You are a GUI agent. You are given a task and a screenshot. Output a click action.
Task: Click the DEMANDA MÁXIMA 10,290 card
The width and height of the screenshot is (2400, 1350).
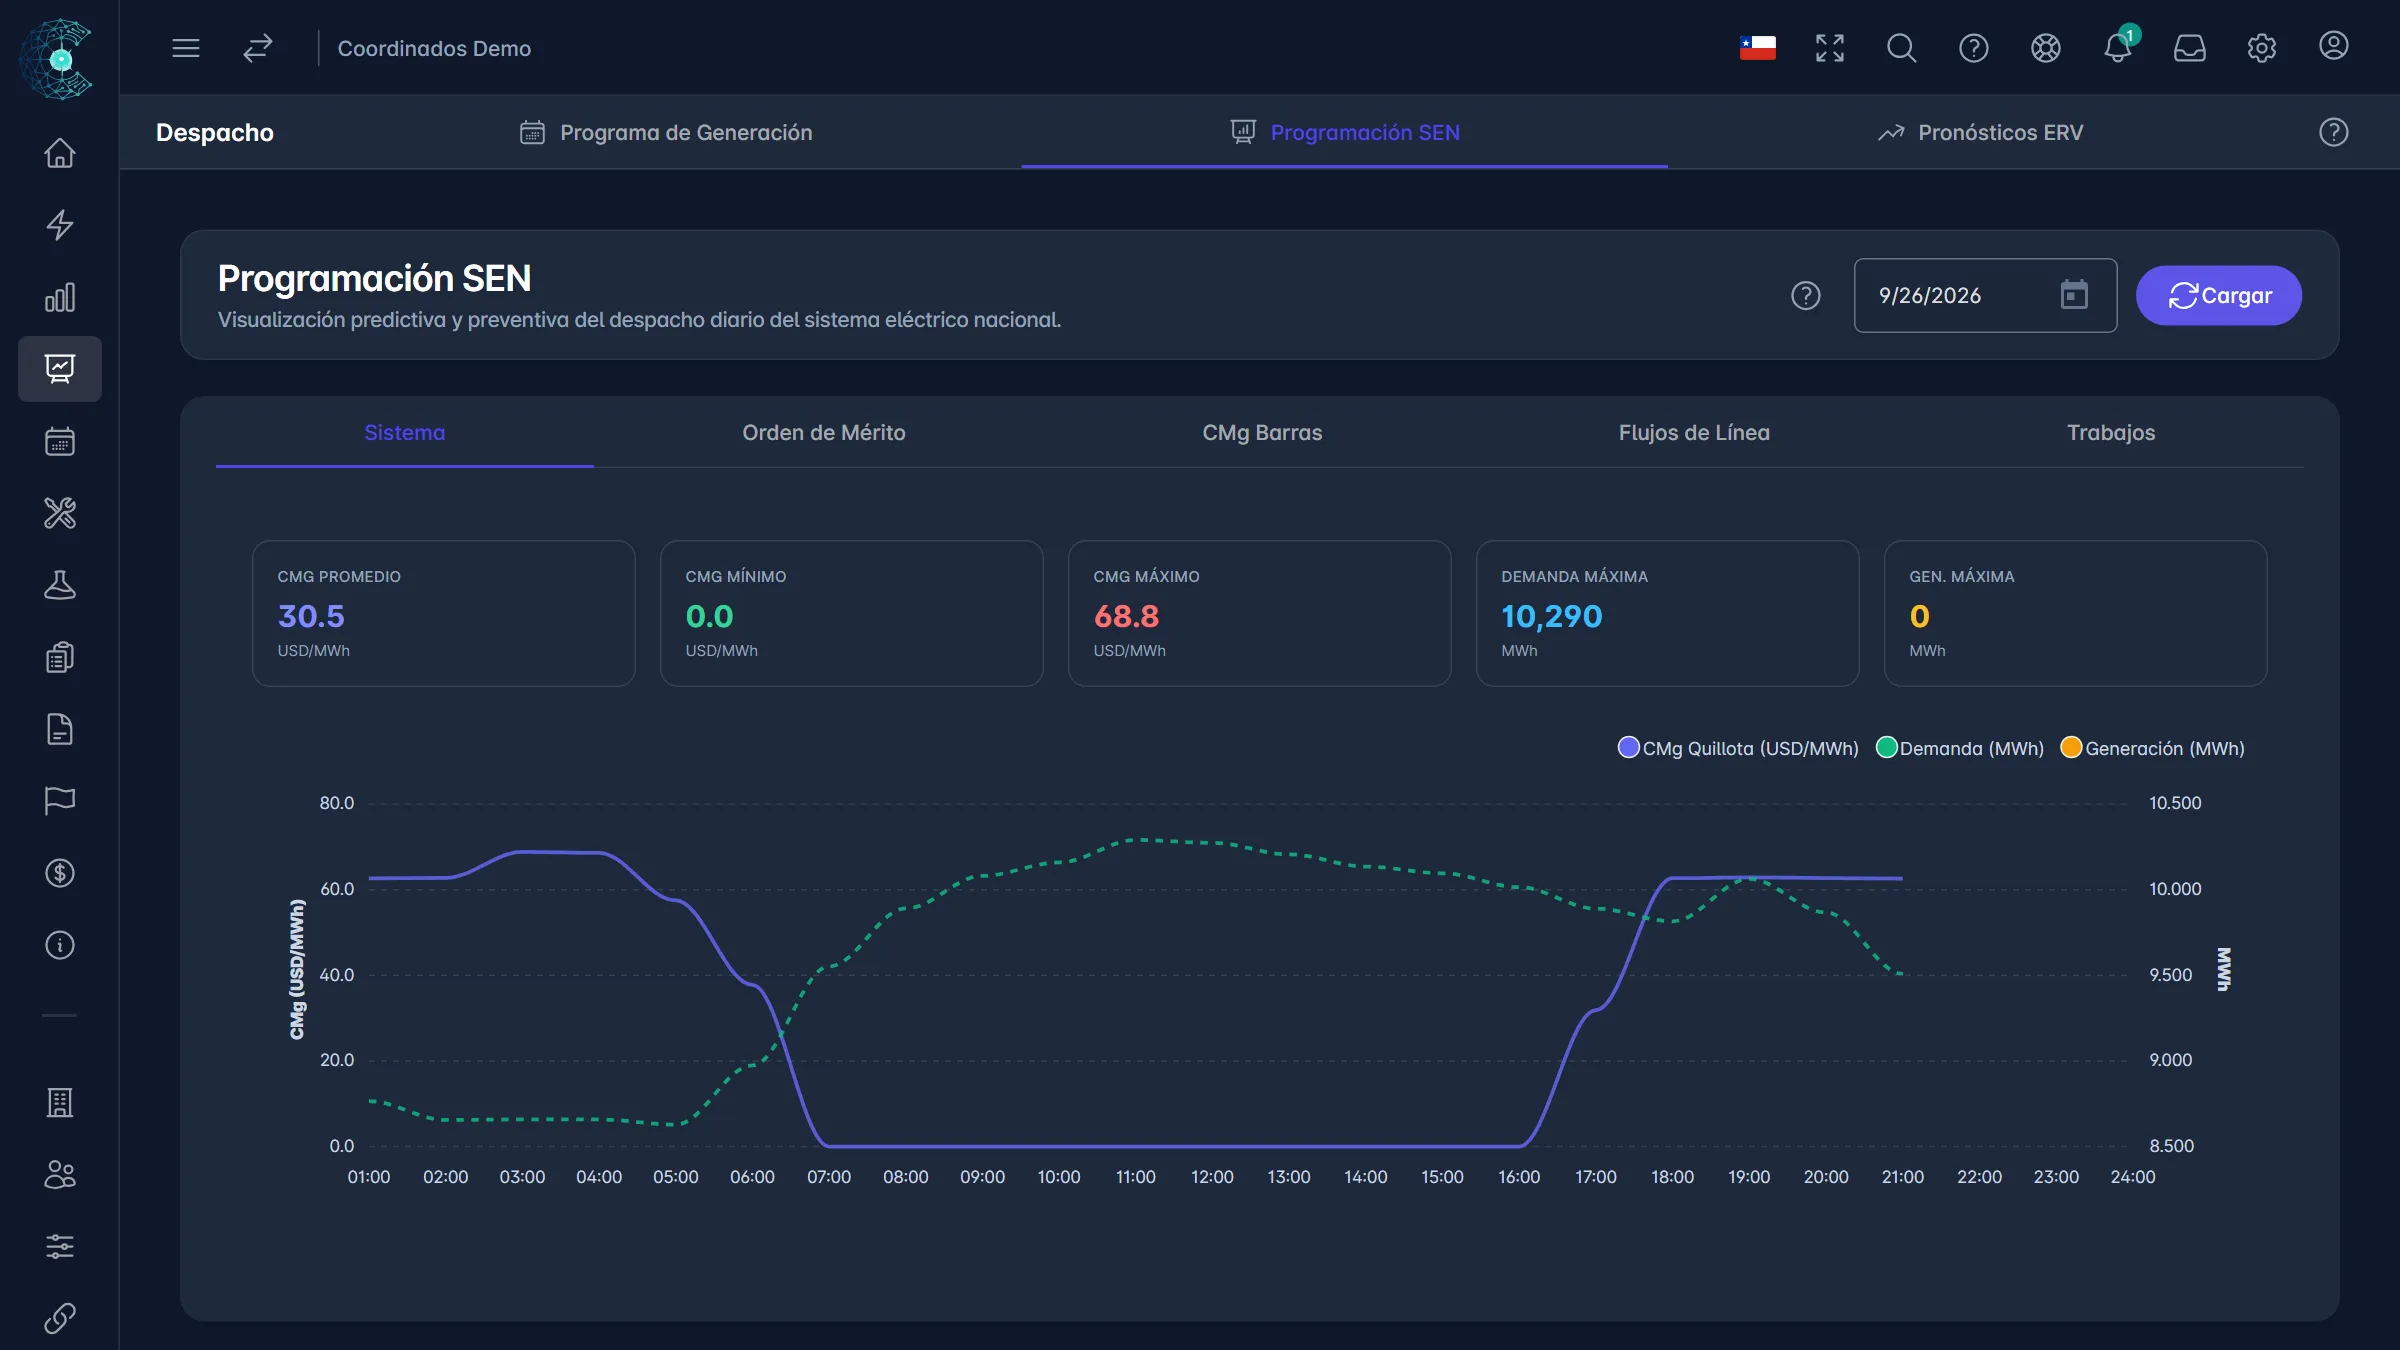tap(1668, 613)
